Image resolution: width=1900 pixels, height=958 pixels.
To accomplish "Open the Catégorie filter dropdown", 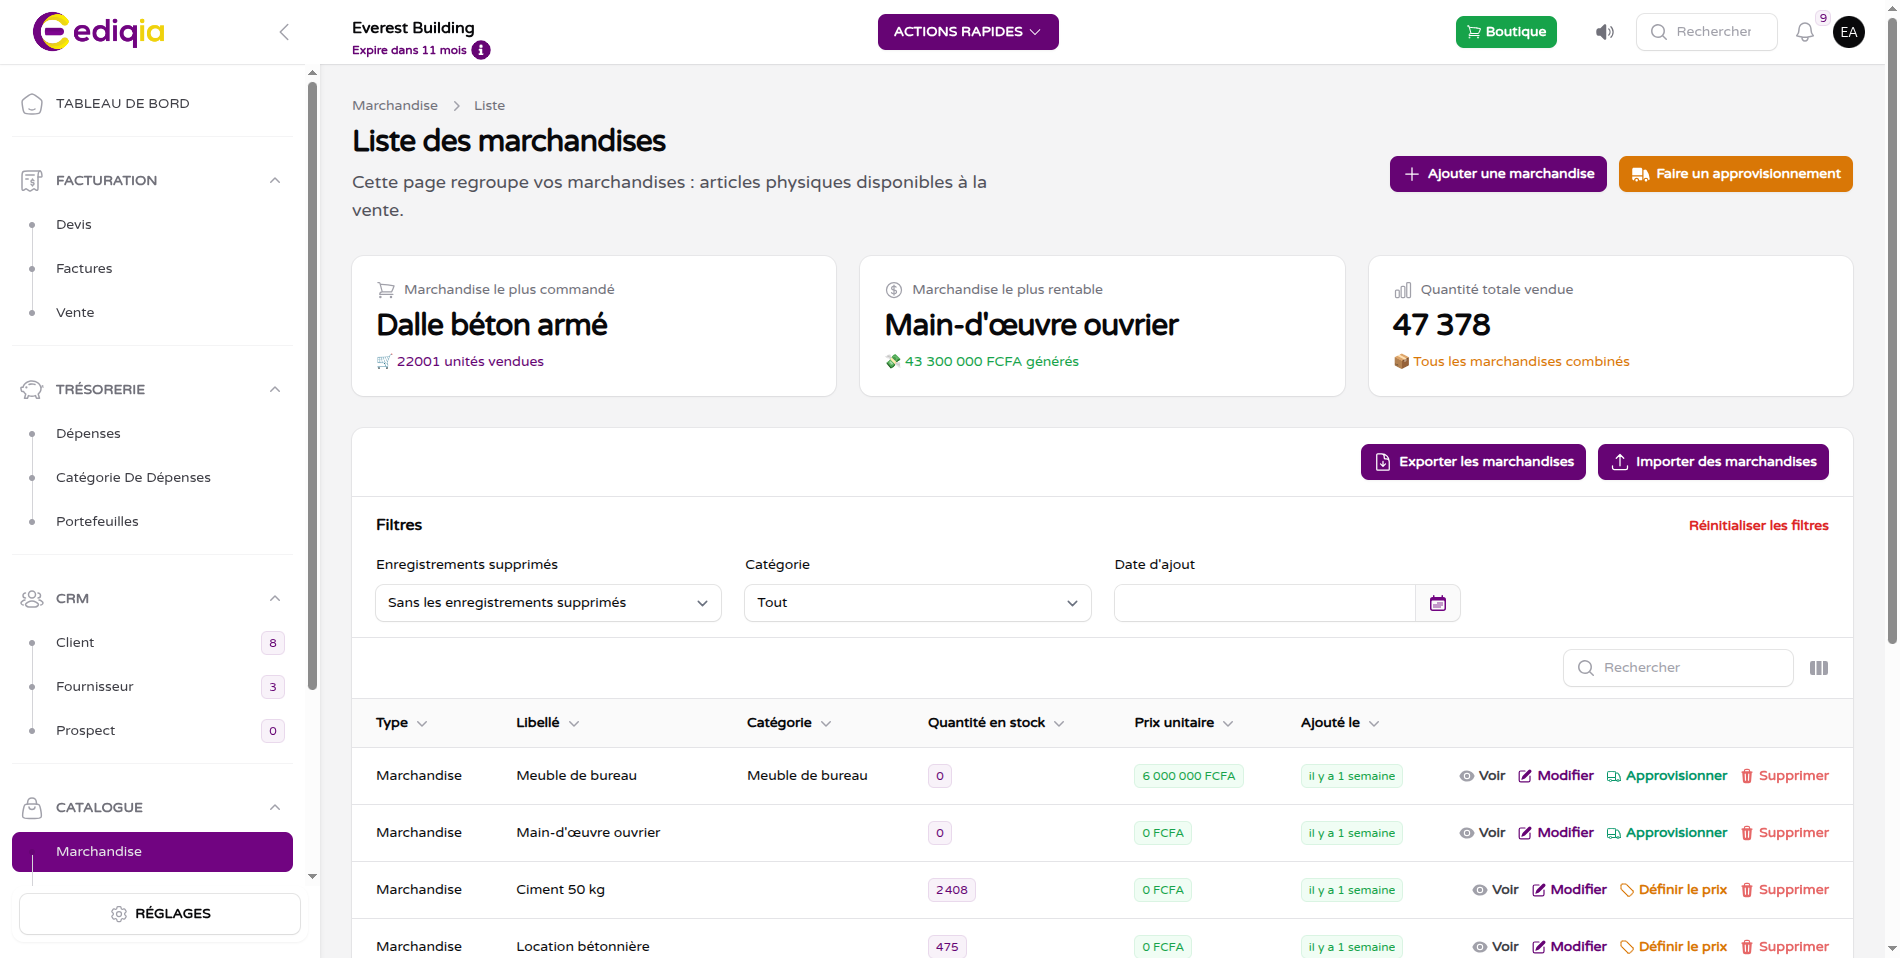I will pyautogui.click(x=918, y=603).
